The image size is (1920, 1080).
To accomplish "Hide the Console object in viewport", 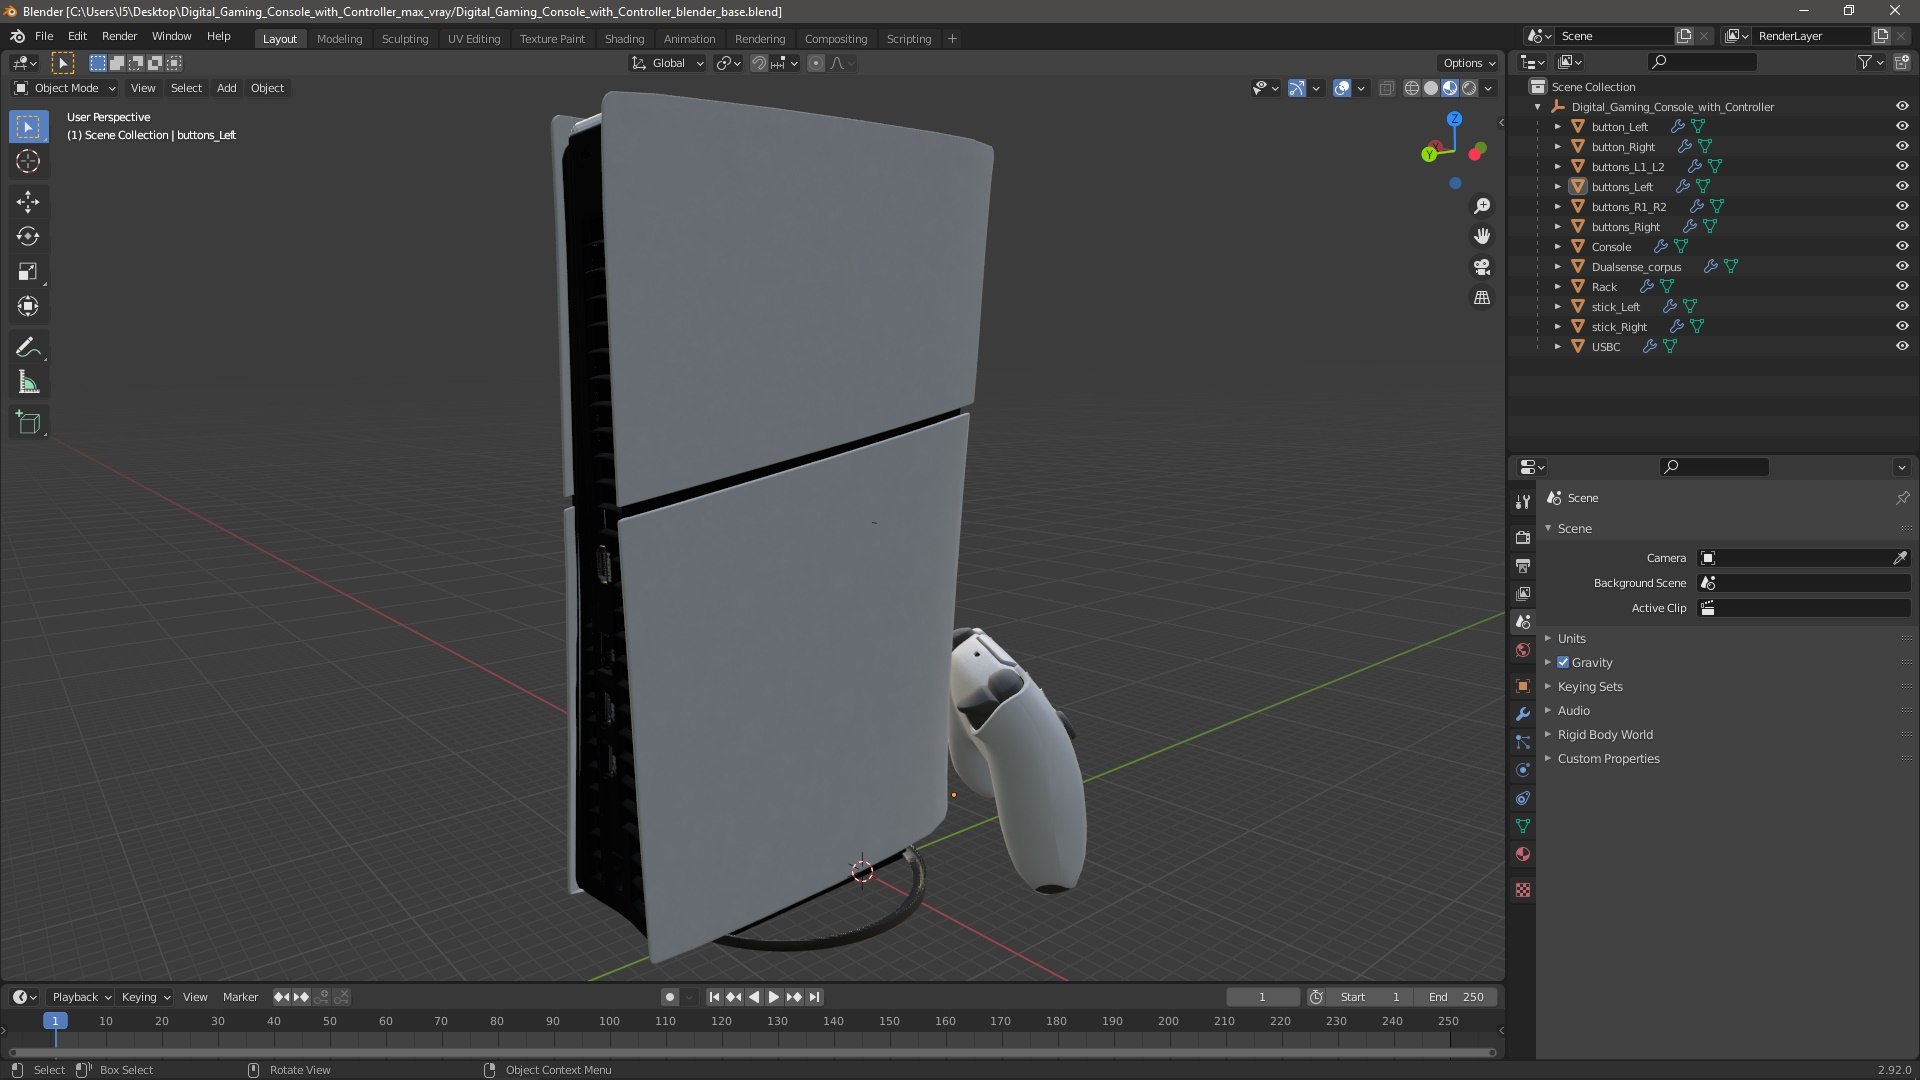I will coord(1902,247).
